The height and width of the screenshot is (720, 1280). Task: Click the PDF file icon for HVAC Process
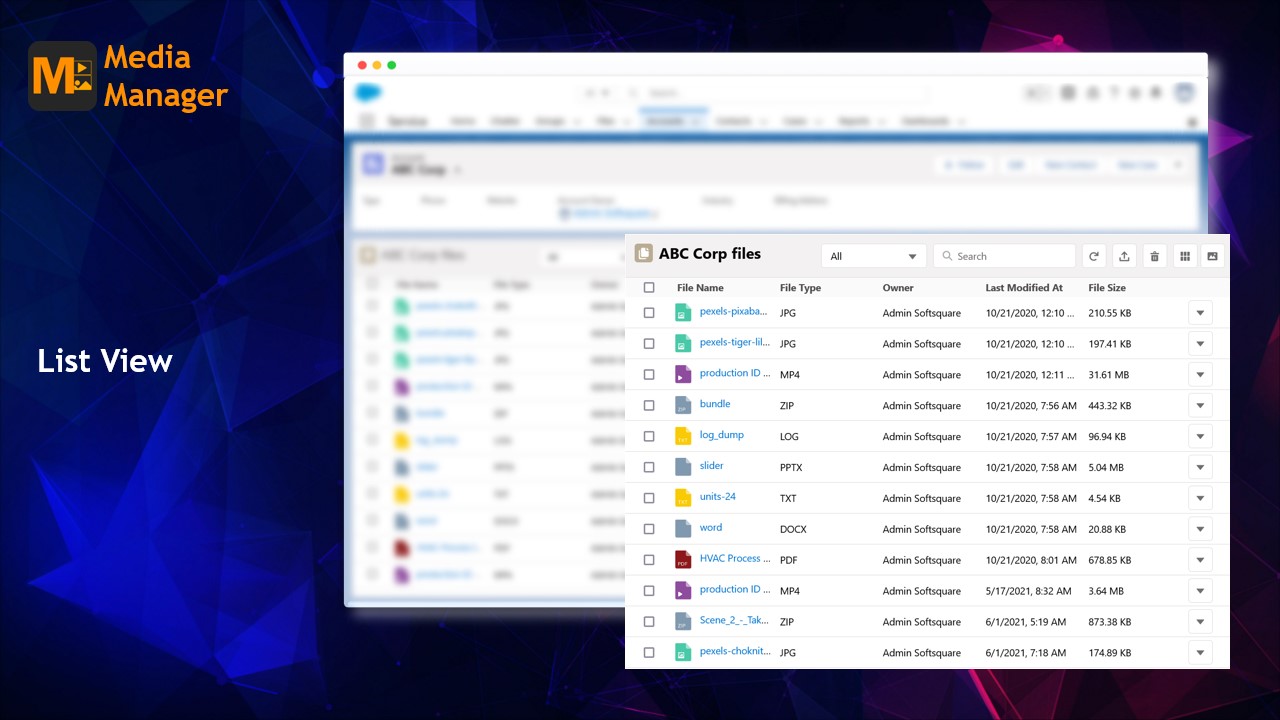point(683,559)
